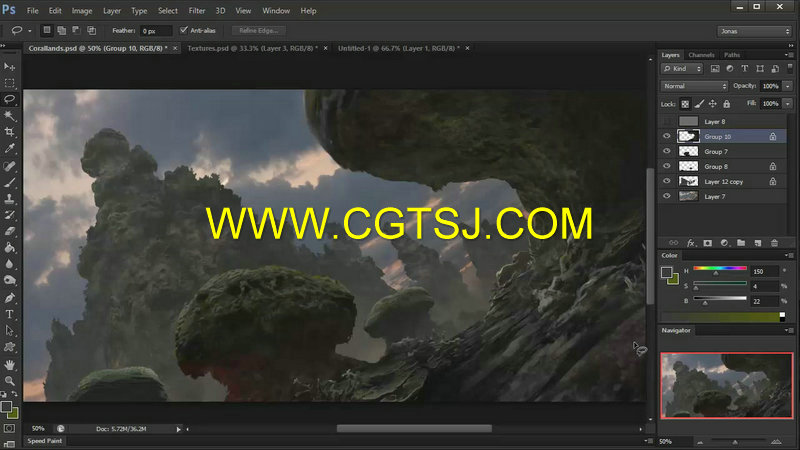Choose New selection mode in options bar
Screen dimensions: 800x450
point(47,31)
